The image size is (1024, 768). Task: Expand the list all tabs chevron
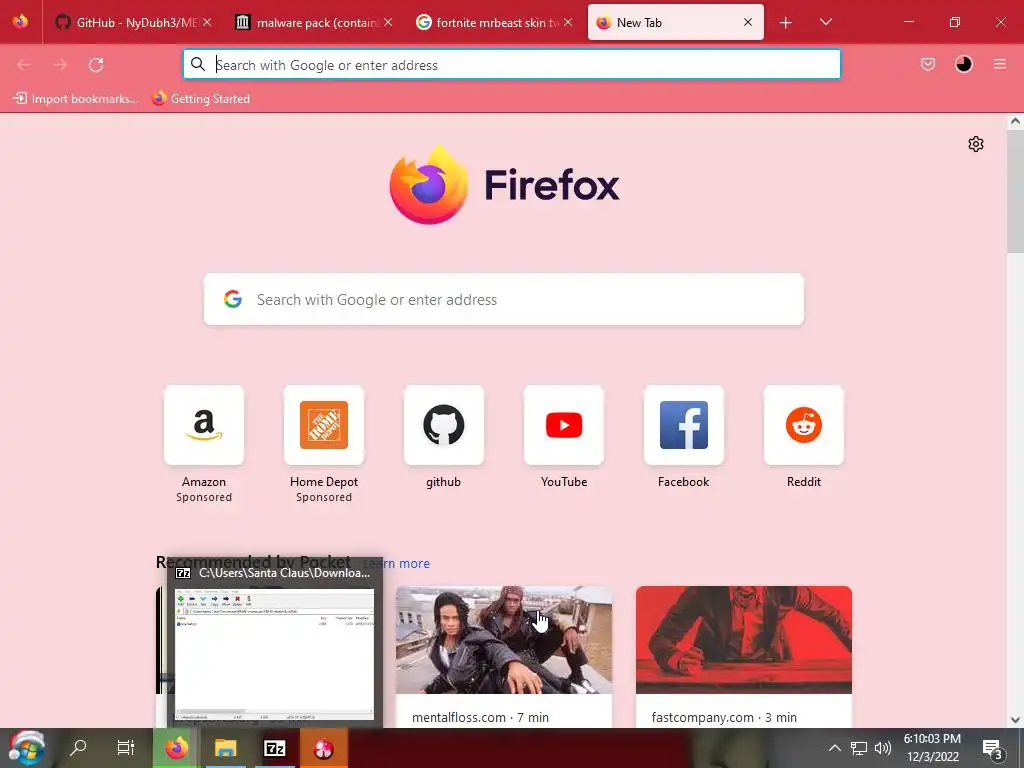(x=825, y=22)
